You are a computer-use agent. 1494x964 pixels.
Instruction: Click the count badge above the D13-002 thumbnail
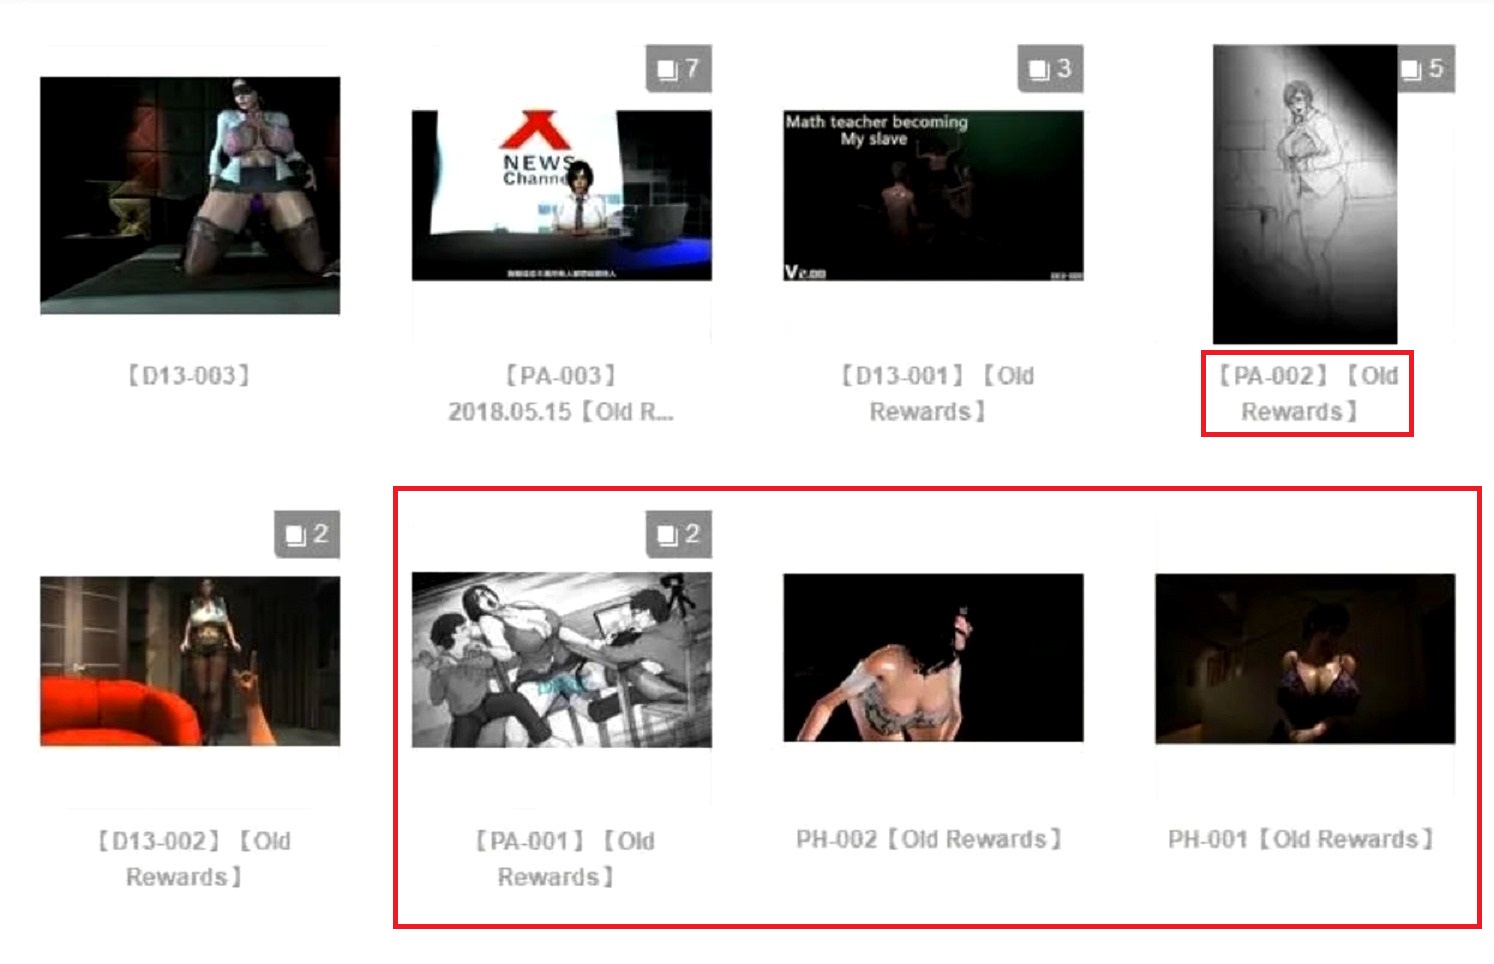307,534
